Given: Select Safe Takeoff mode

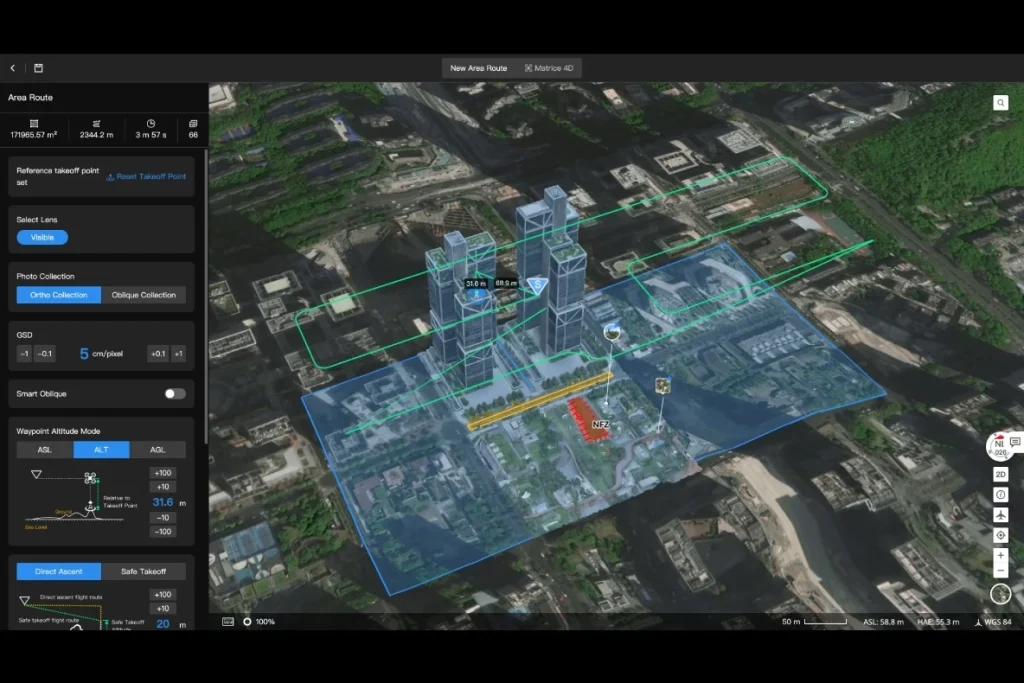Looking at the screenshot, I should coord(143,571).
